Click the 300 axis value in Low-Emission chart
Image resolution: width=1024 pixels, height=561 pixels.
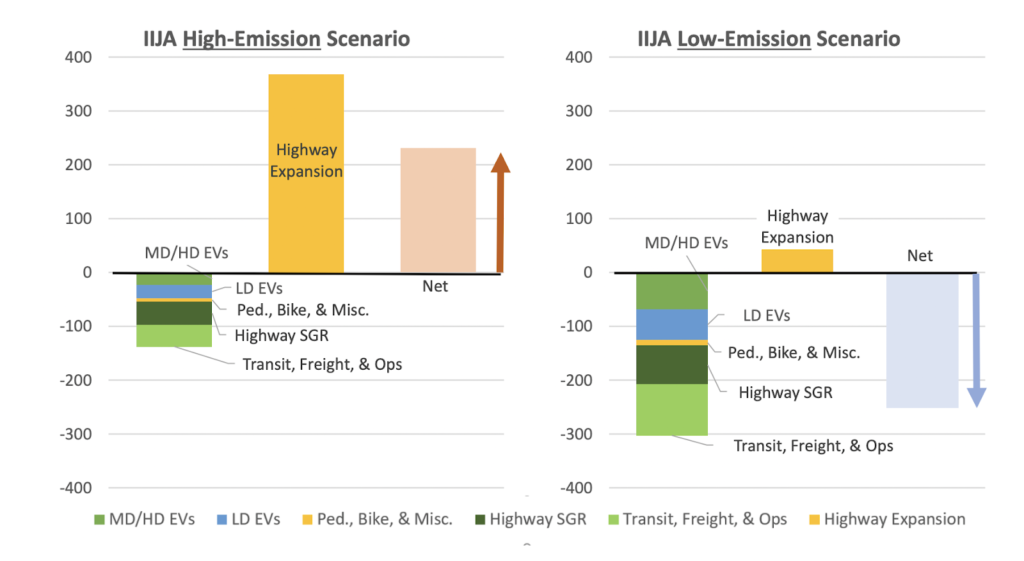point(579,111)
